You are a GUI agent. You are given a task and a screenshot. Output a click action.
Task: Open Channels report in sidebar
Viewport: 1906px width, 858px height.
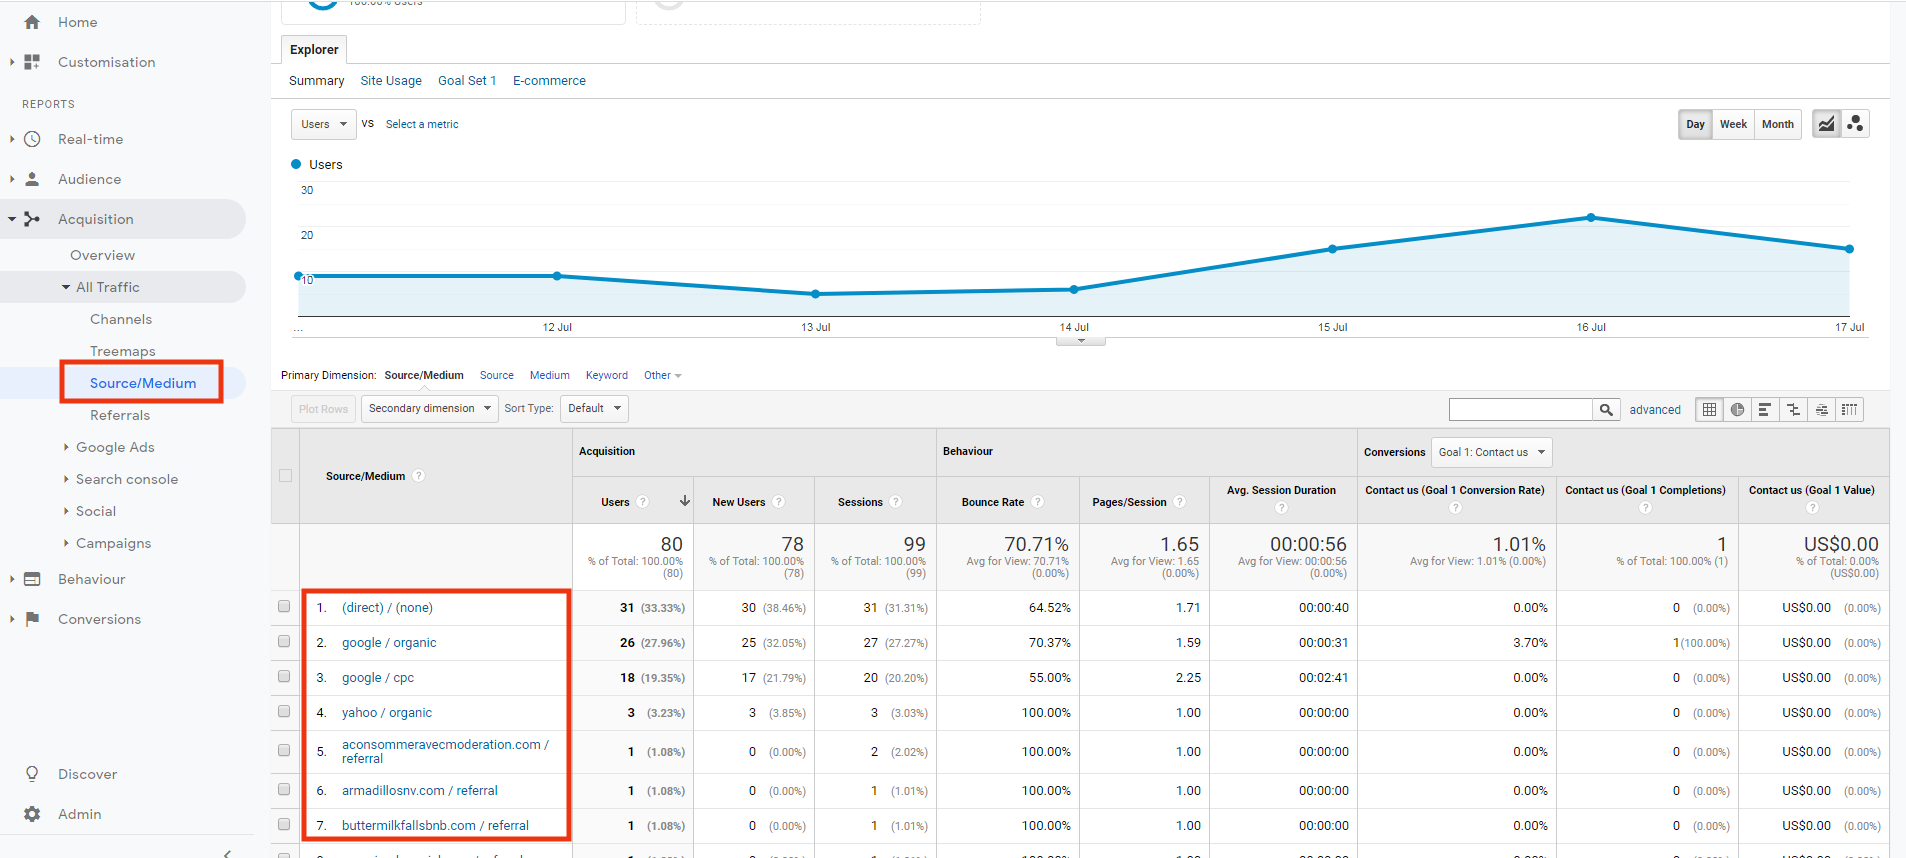(x=121, y=319)
